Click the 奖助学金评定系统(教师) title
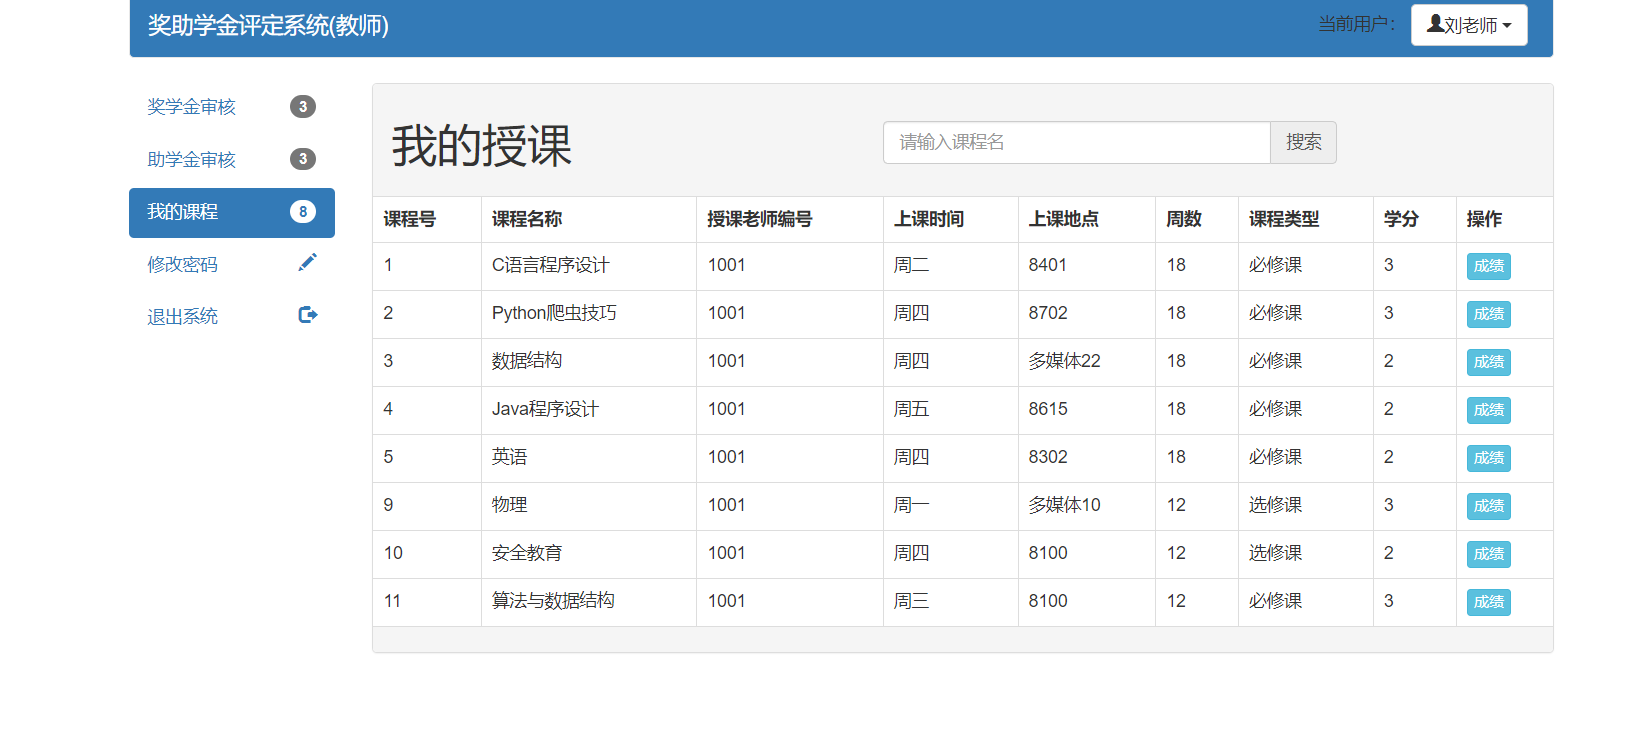1646x747 pixels. coord(268,25)
